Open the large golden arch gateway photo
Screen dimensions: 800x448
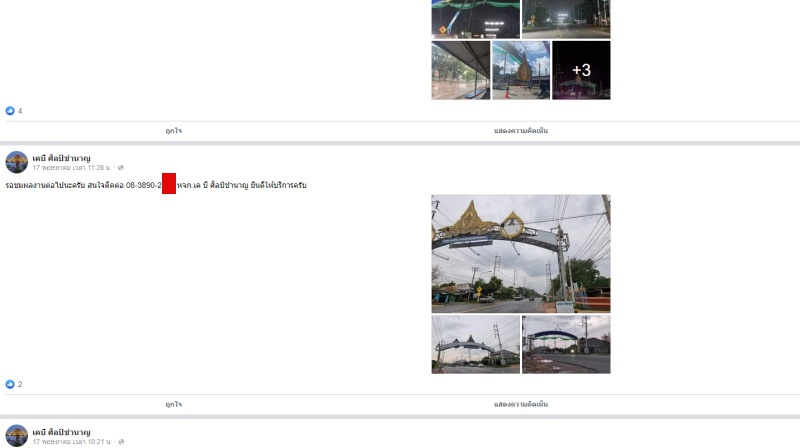[521, 253]
